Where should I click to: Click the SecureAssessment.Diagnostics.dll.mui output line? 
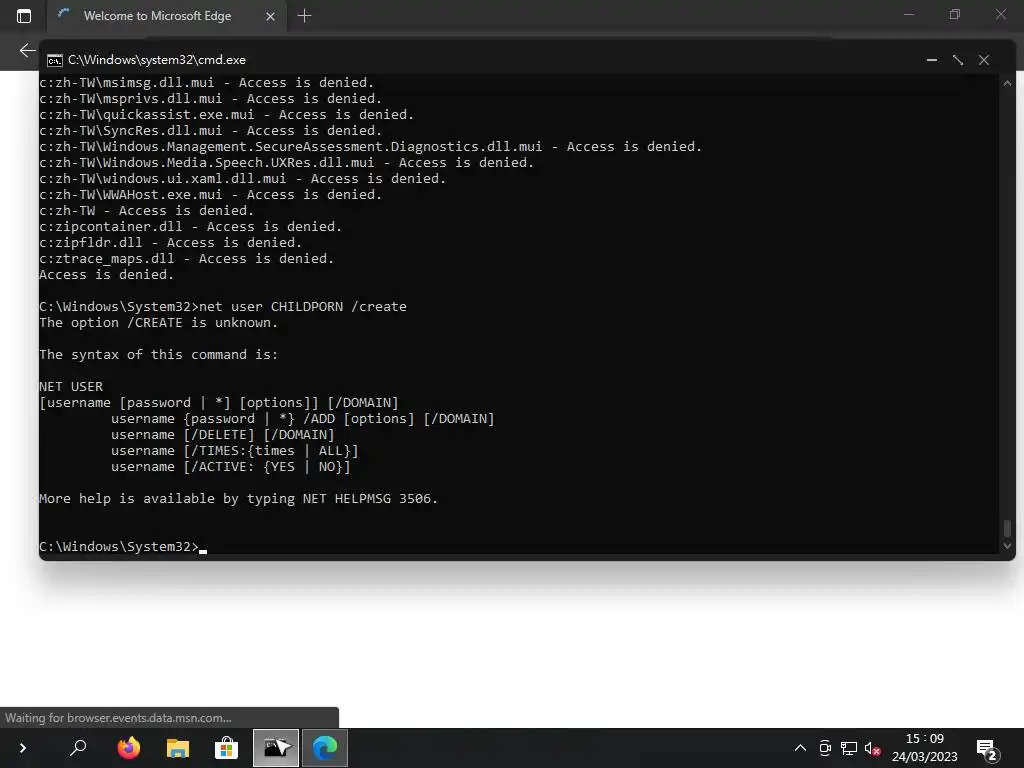(370, 147)
